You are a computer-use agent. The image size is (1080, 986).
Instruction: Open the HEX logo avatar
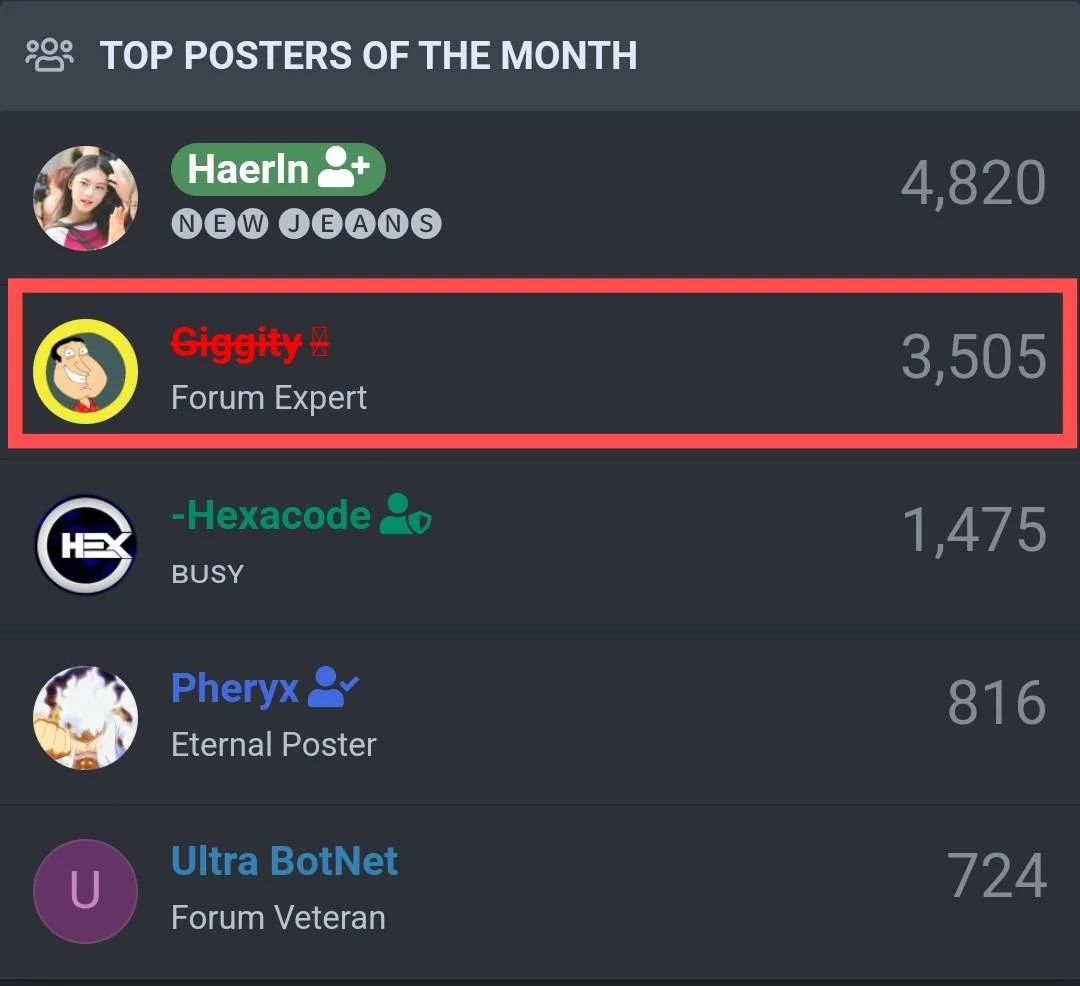click(85, 545)
